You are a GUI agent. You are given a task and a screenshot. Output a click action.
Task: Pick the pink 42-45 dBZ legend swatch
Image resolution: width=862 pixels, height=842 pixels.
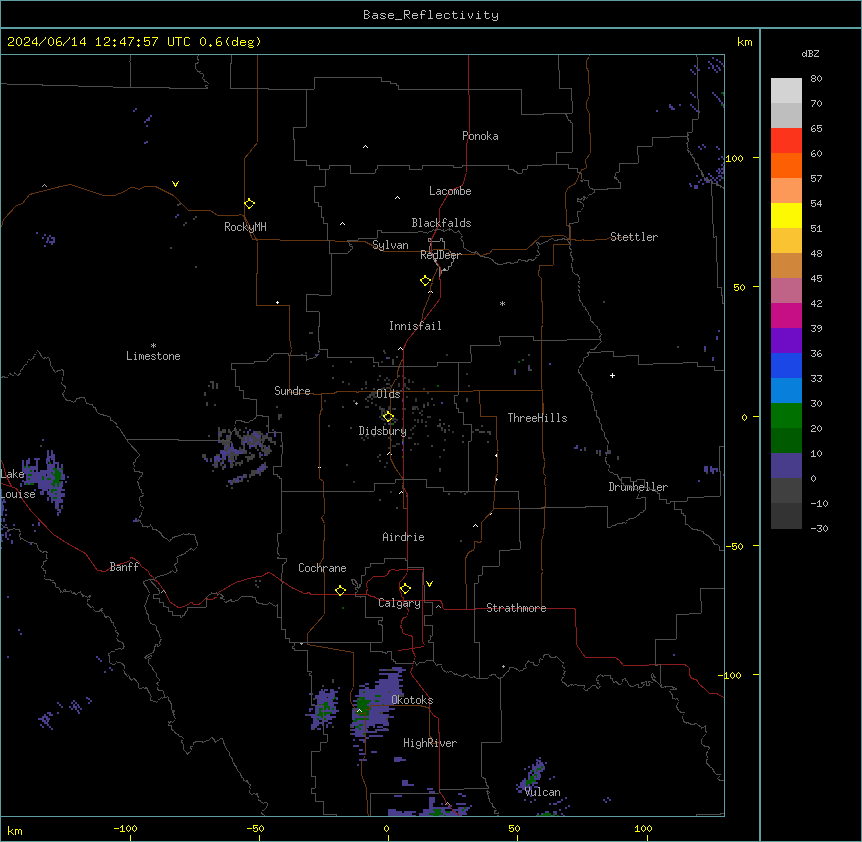tap(786, 291)
